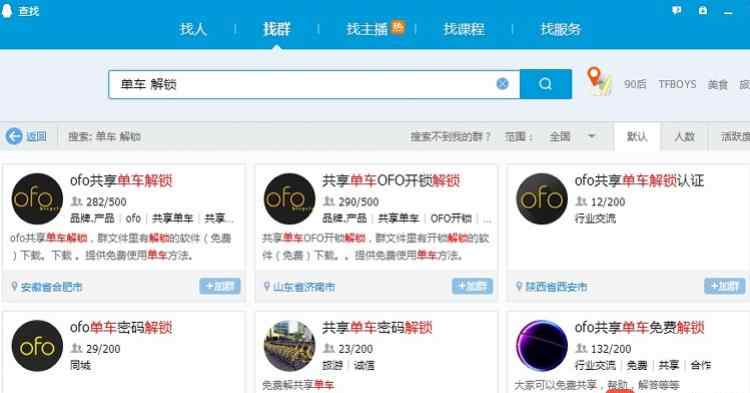Click the back arrow icon
The height and width of the screenshot is (393, 750).
pyautogui.click(x=14, y=136)
